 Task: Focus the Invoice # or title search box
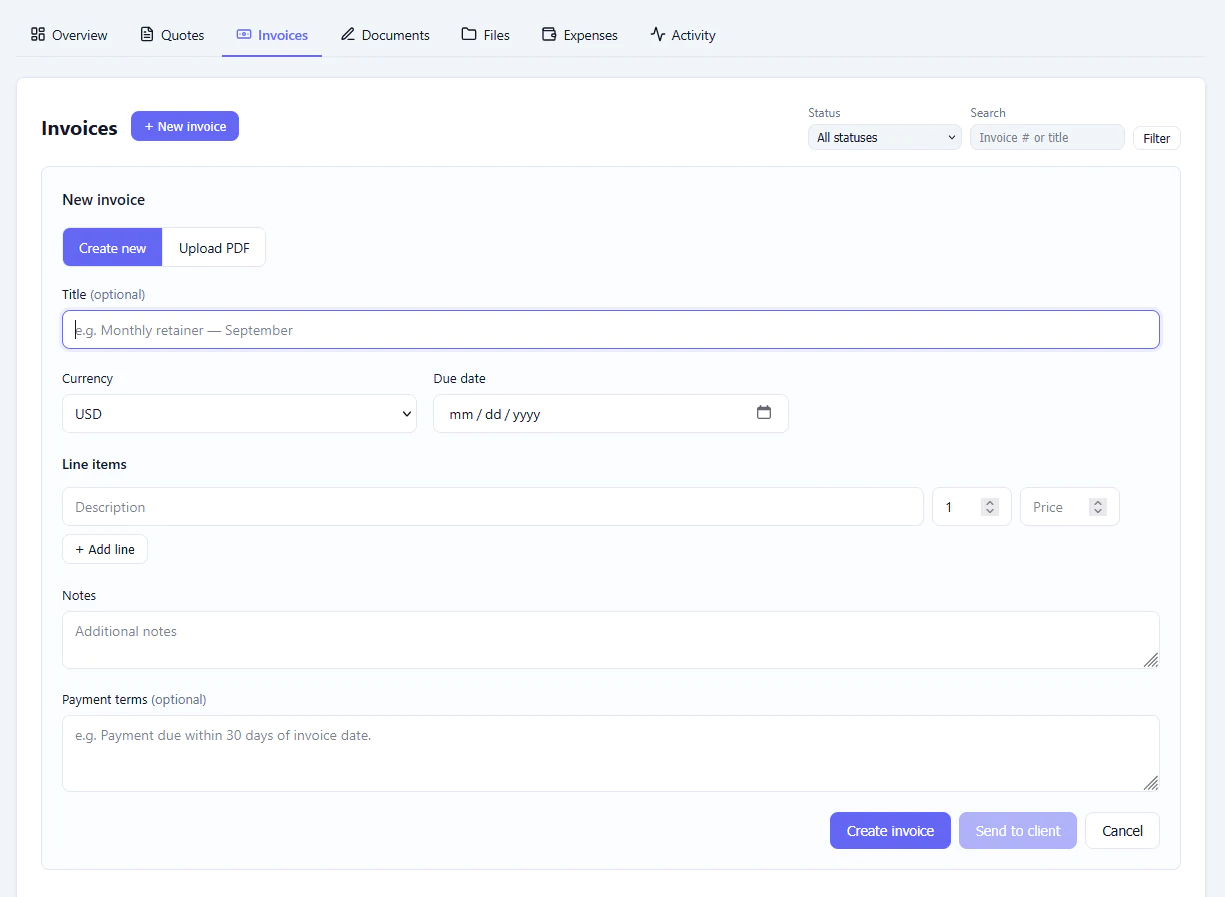point(1047,137)
